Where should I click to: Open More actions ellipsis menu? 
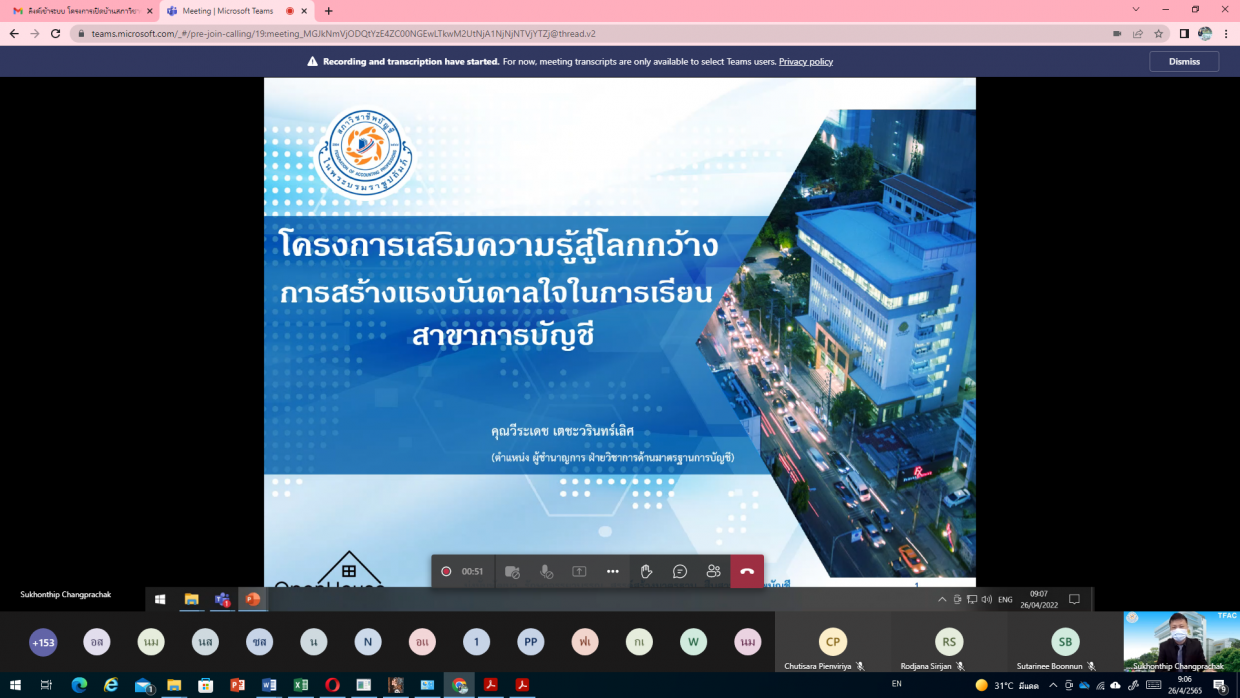click(613, 571)
